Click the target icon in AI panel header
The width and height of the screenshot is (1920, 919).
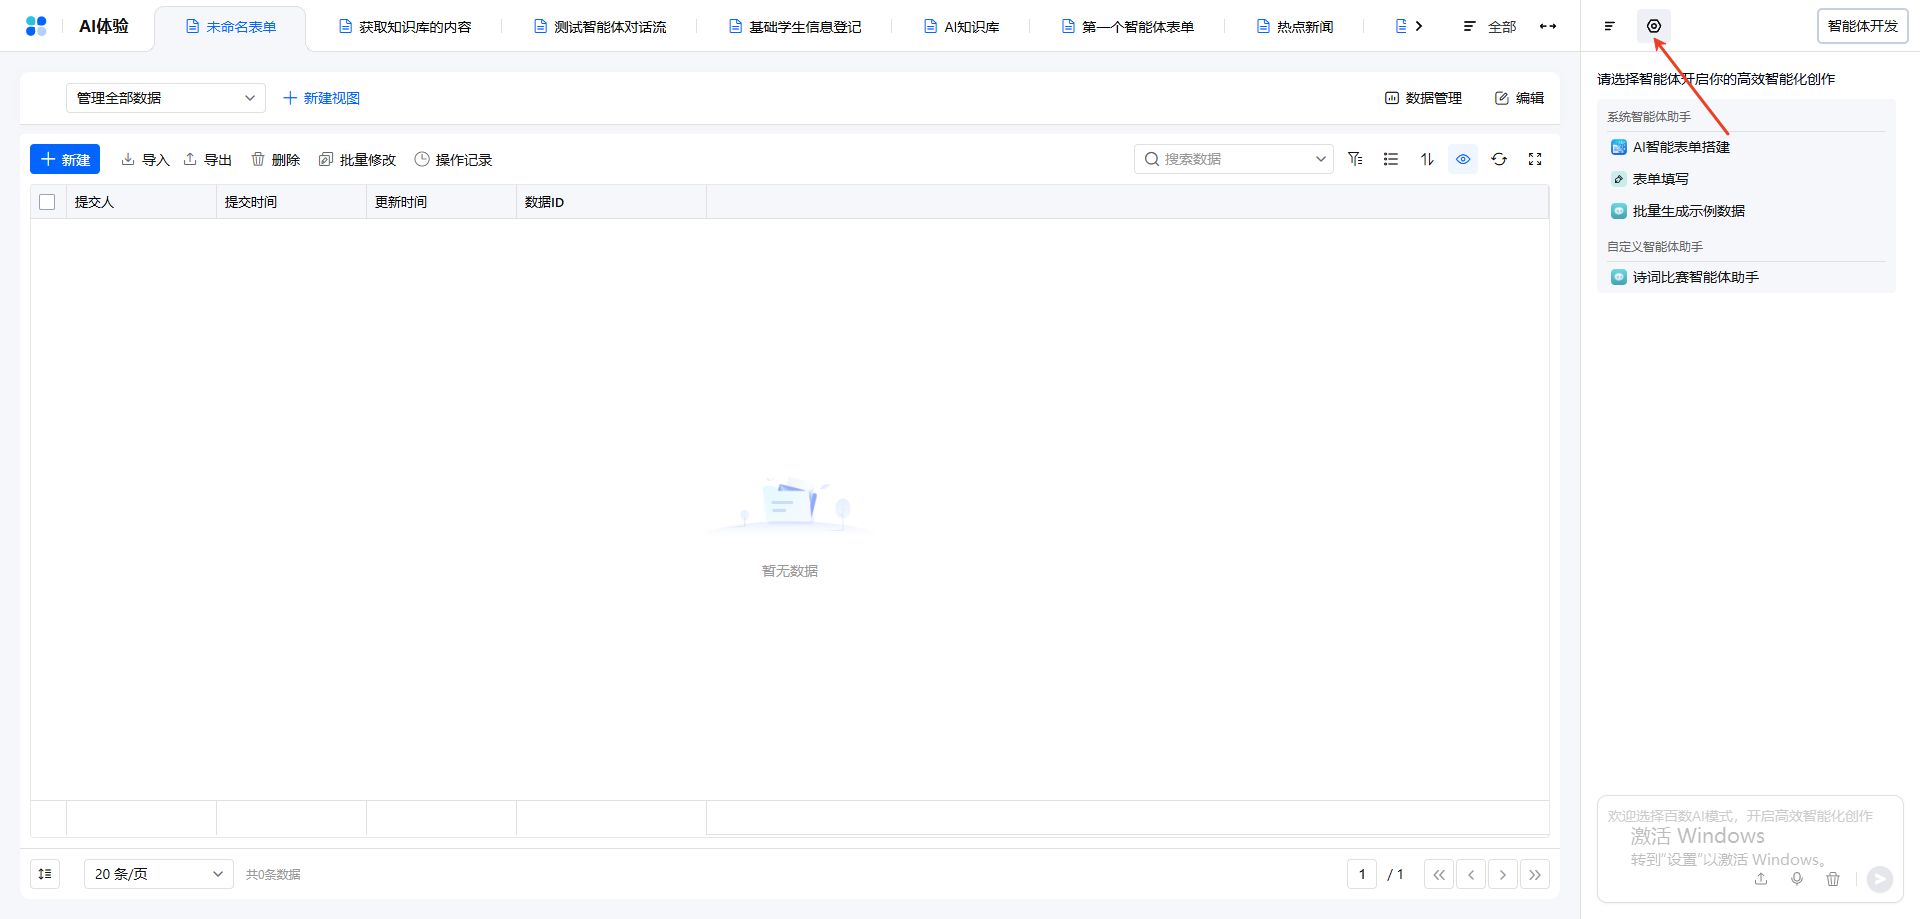tap(1654, 26)
